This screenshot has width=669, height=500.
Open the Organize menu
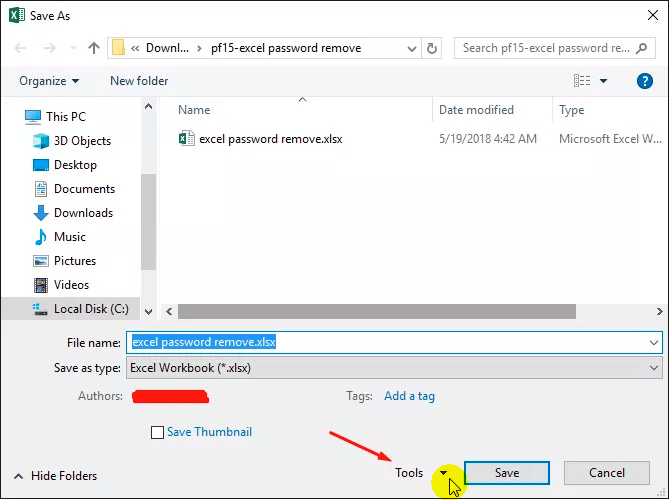click(x=49, y=81)
